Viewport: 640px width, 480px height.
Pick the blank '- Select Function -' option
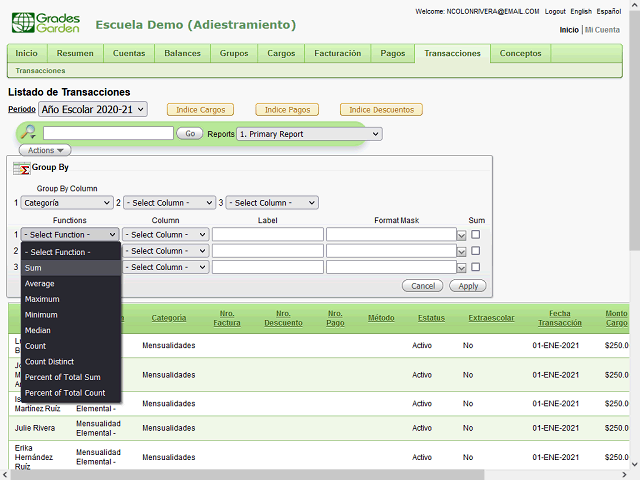[x=71, y=252]
